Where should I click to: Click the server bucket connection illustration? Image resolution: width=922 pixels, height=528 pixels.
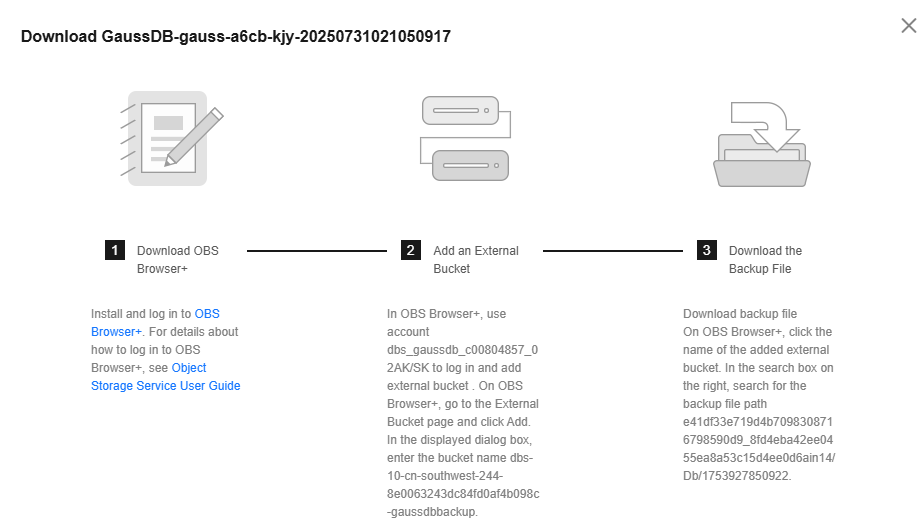point(466,139)
